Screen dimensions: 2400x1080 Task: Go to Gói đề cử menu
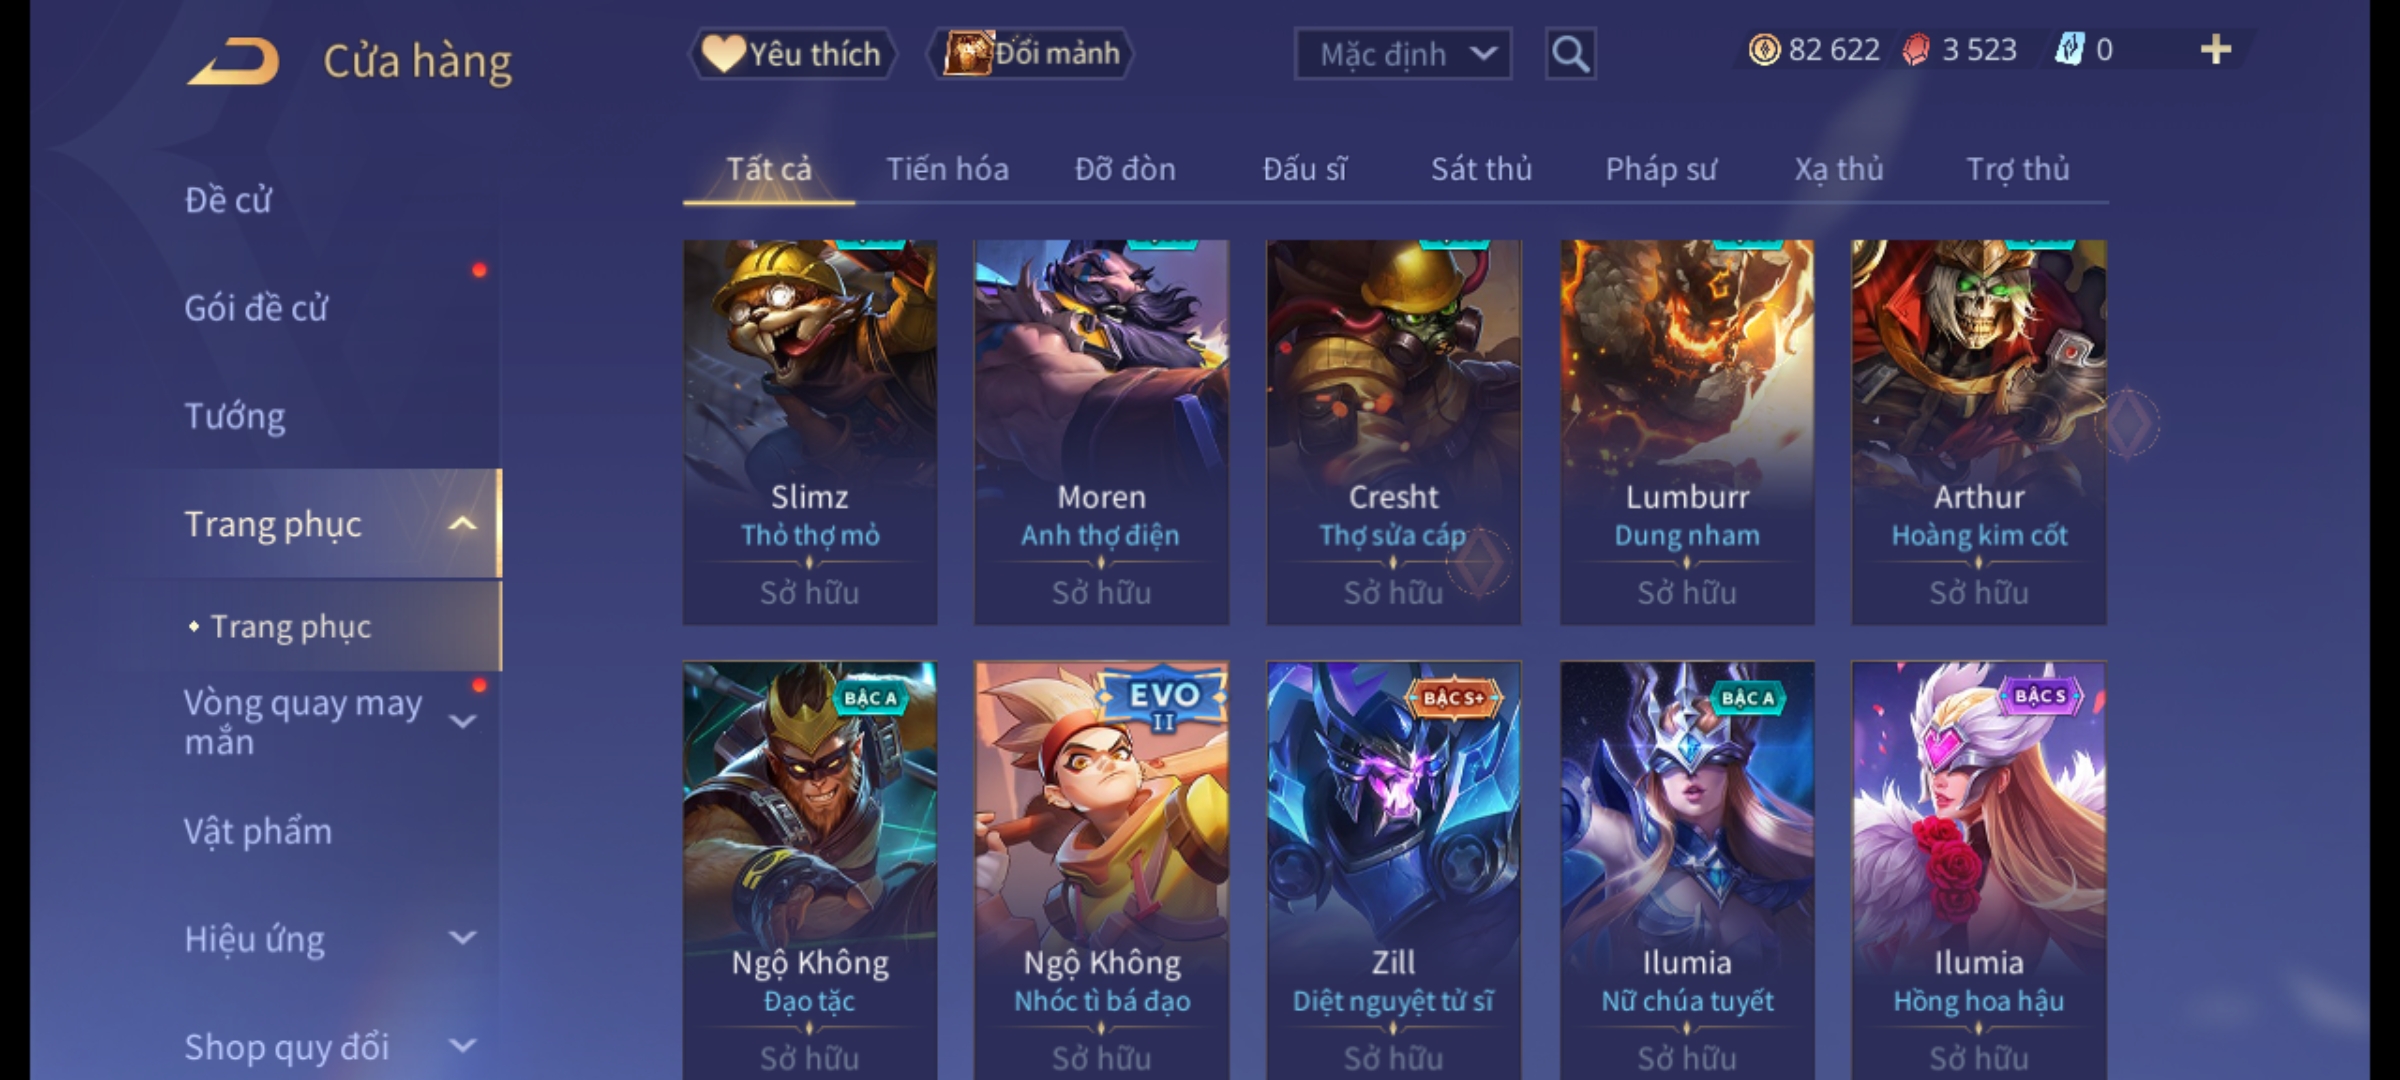tap(256, 308)
